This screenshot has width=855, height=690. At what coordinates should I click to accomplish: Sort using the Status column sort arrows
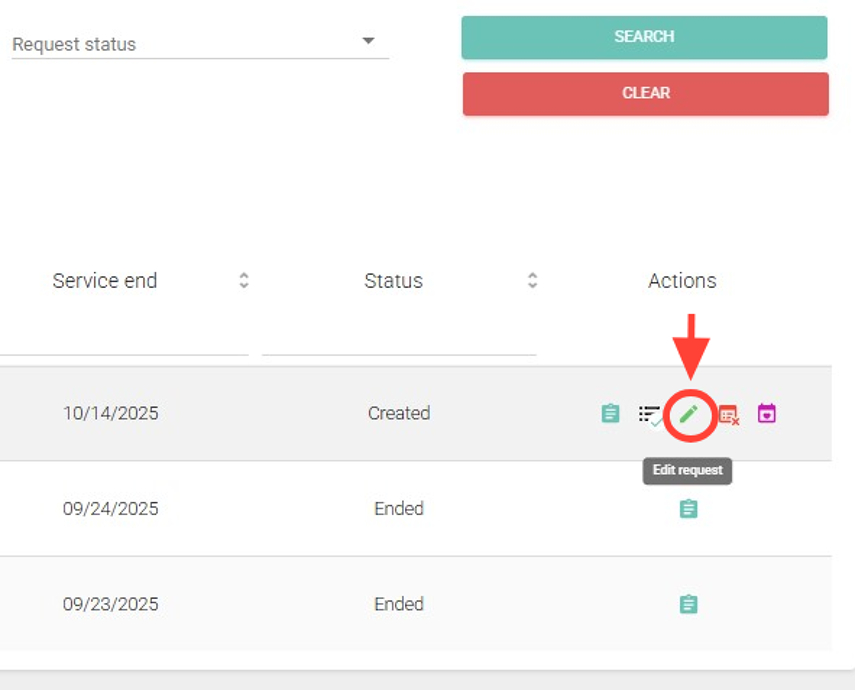tap(532, 281)
